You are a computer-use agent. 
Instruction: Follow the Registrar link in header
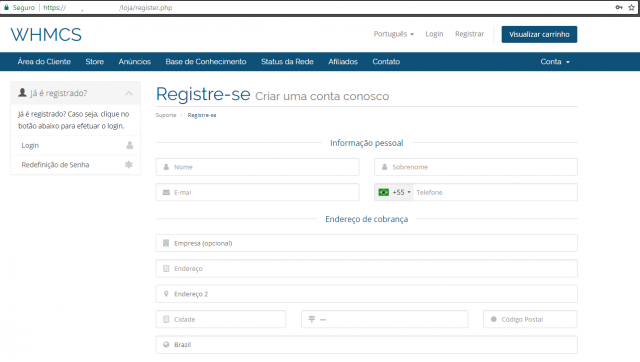click(469, 34)
